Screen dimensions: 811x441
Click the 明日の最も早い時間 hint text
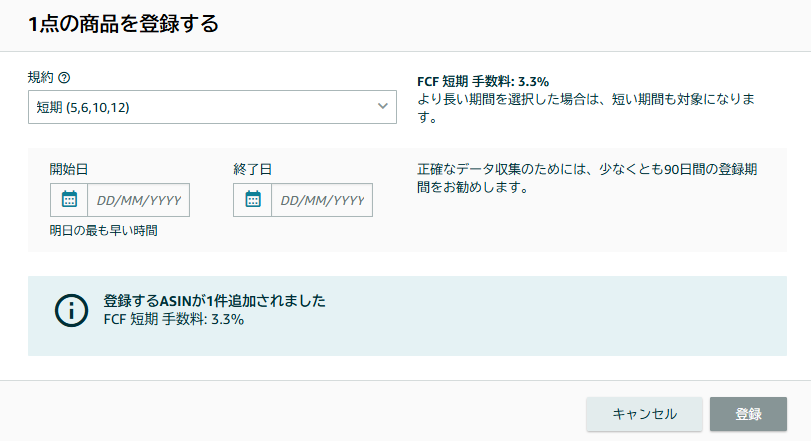click(x=104, y=231)
